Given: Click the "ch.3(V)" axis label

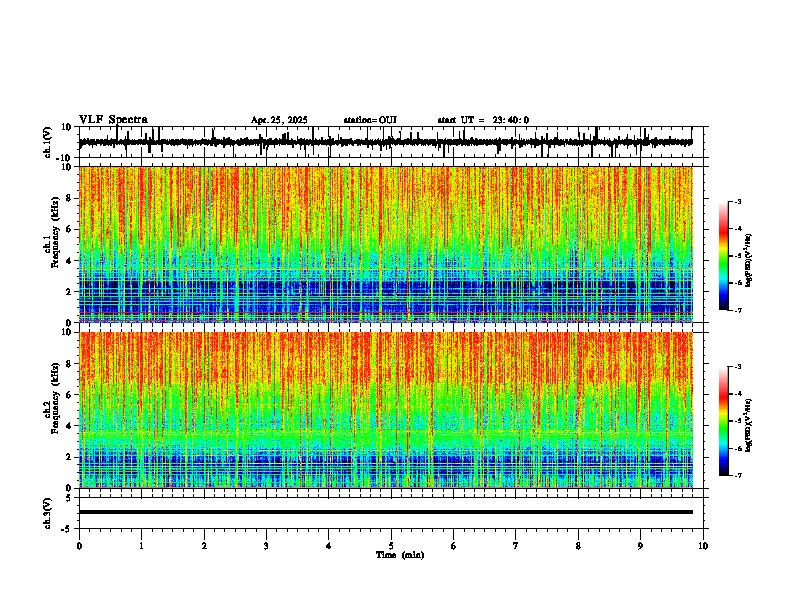Looking at the screenshot, I should point(47,514).
